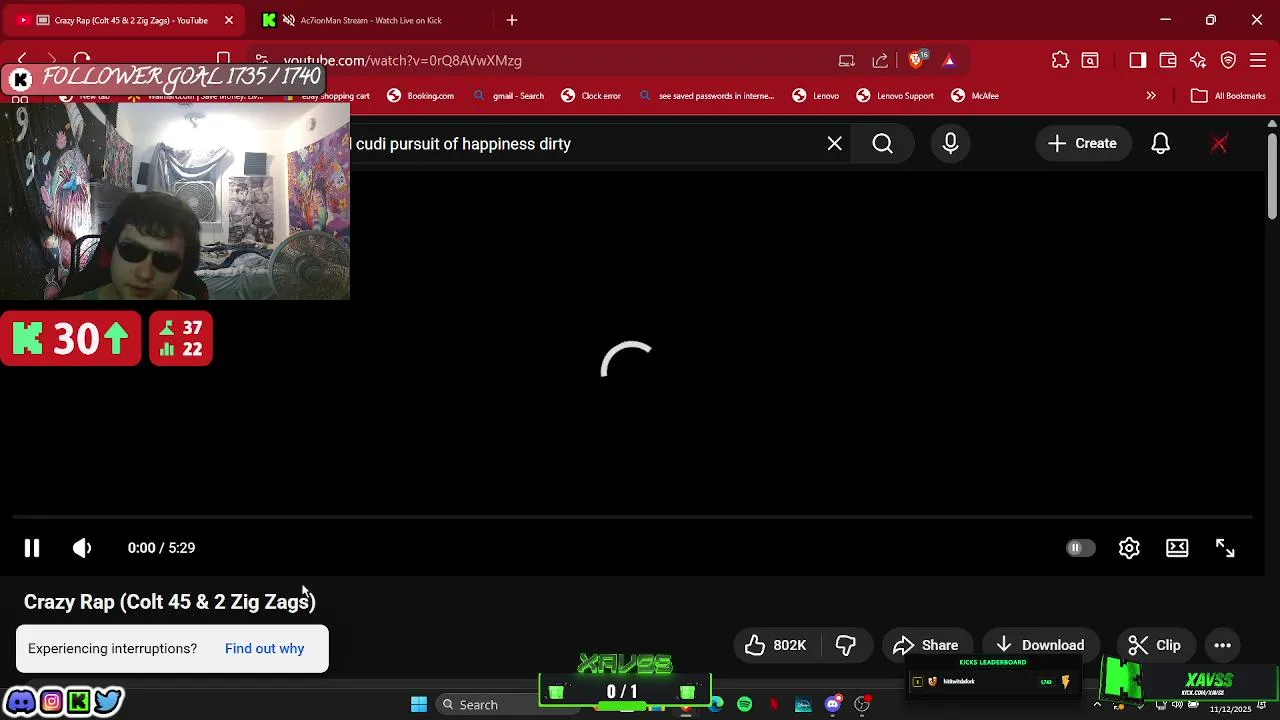Open the YouTube Create menu

click(x=1082, y=143)
